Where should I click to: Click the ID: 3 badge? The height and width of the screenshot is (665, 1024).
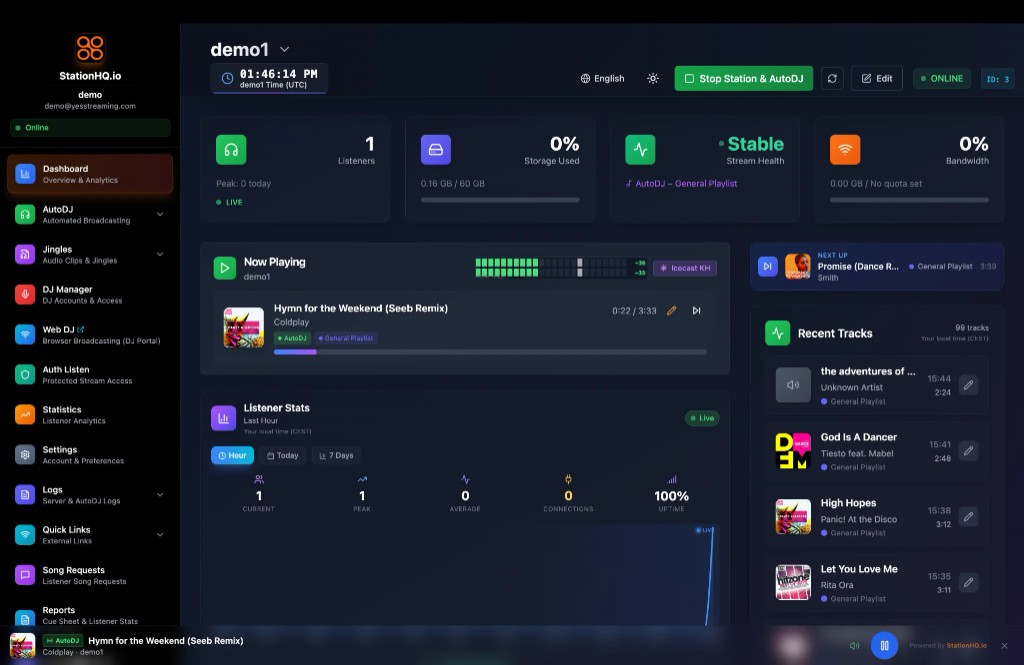(x=998, y=78)
